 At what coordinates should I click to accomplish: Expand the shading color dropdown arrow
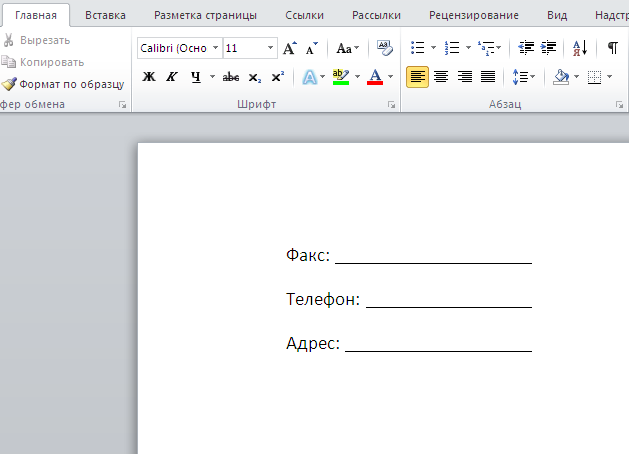pyautogui.click(x=576, y=77)
